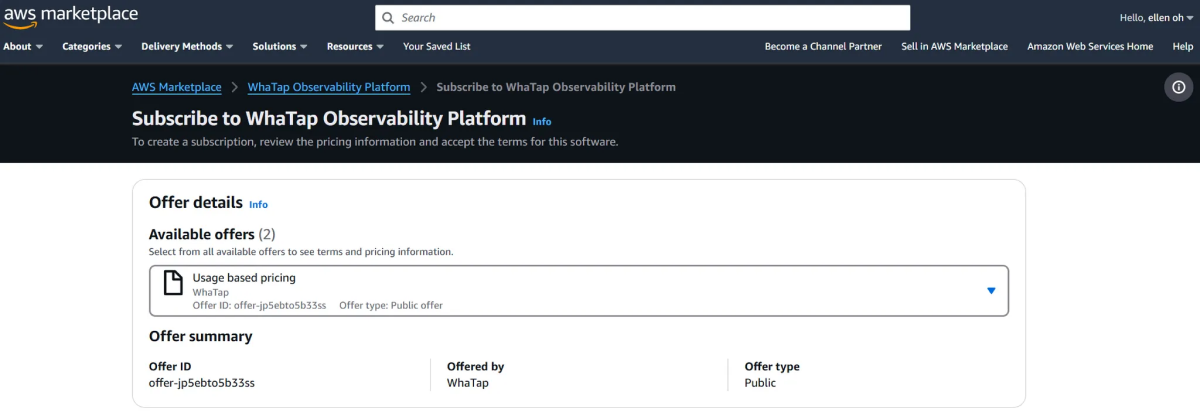The width and height of the screenshot is (1200, 413).
Task: Click Info link next to Offer details
Action: (258, 204)
